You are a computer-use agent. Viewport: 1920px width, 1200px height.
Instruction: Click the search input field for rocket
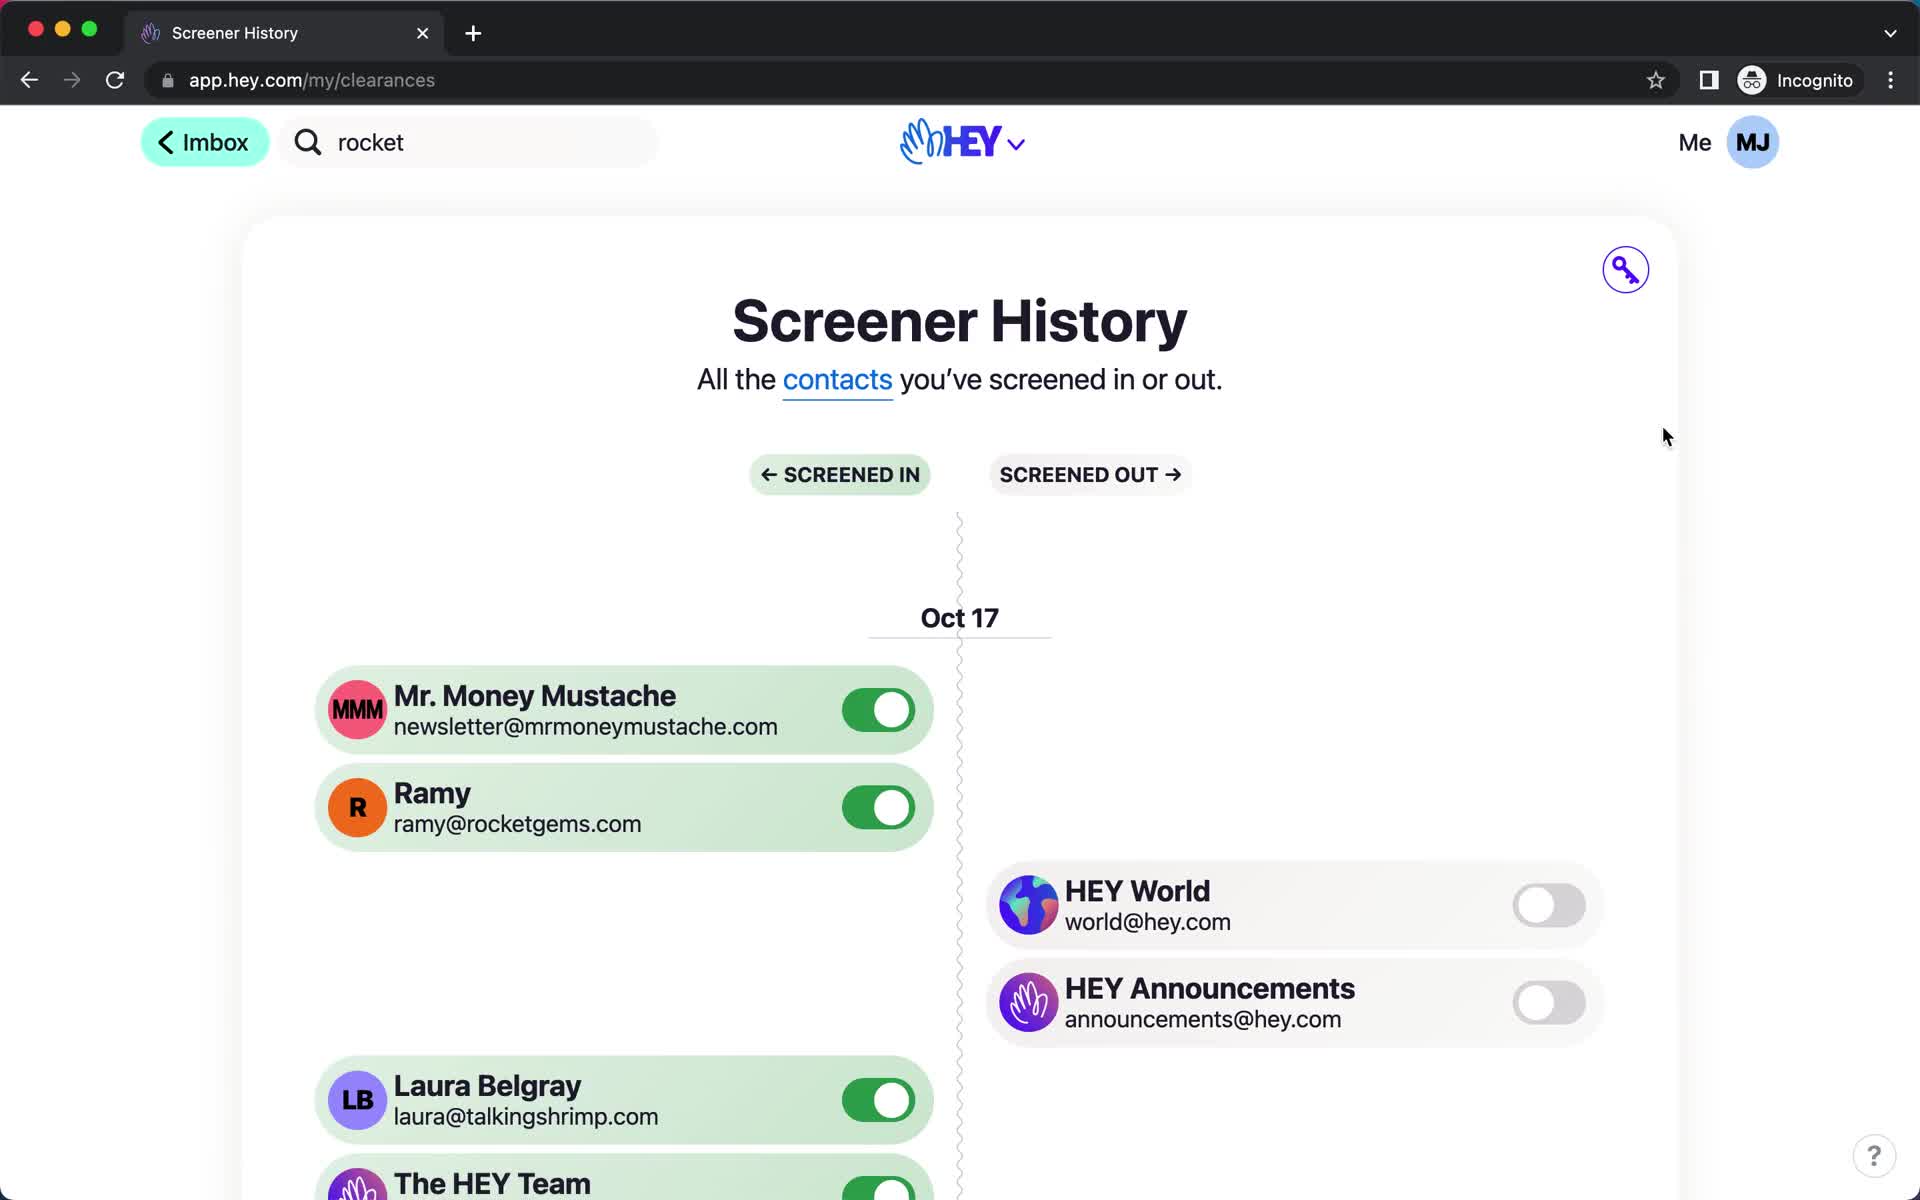point(469,141)
